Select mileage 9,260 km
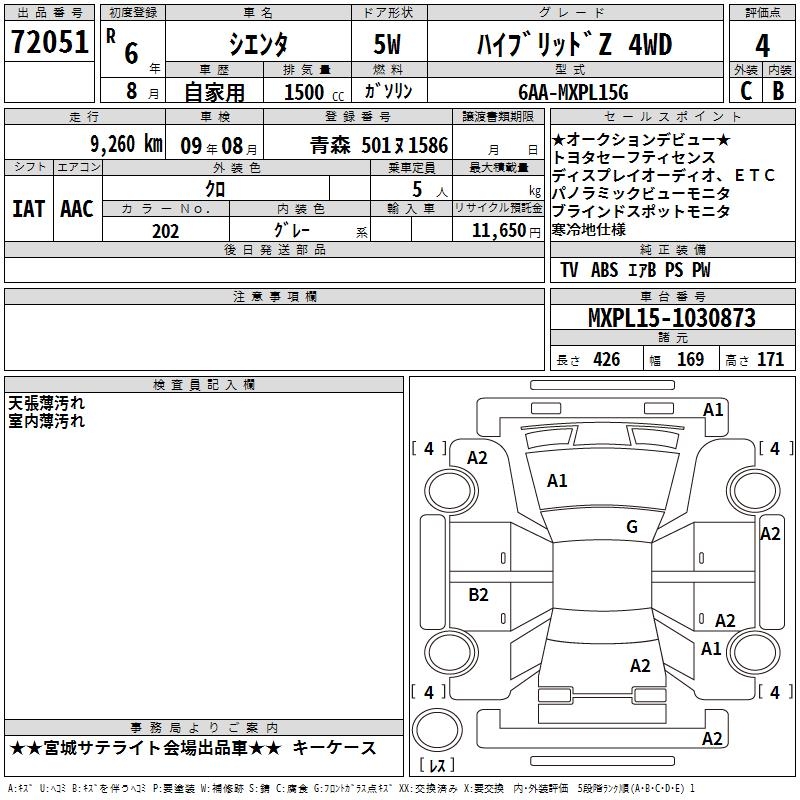Screen dimensions: 800x800 (127, 144)
